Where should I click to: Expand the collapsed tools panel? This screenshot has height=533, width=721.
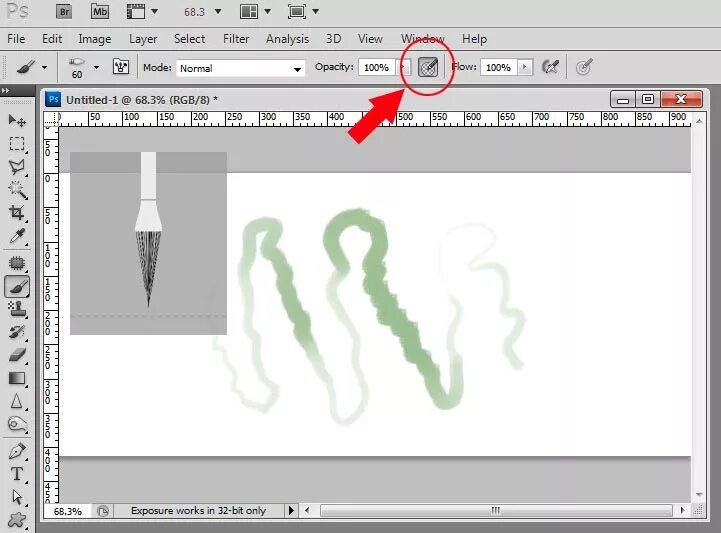point(6,91)
